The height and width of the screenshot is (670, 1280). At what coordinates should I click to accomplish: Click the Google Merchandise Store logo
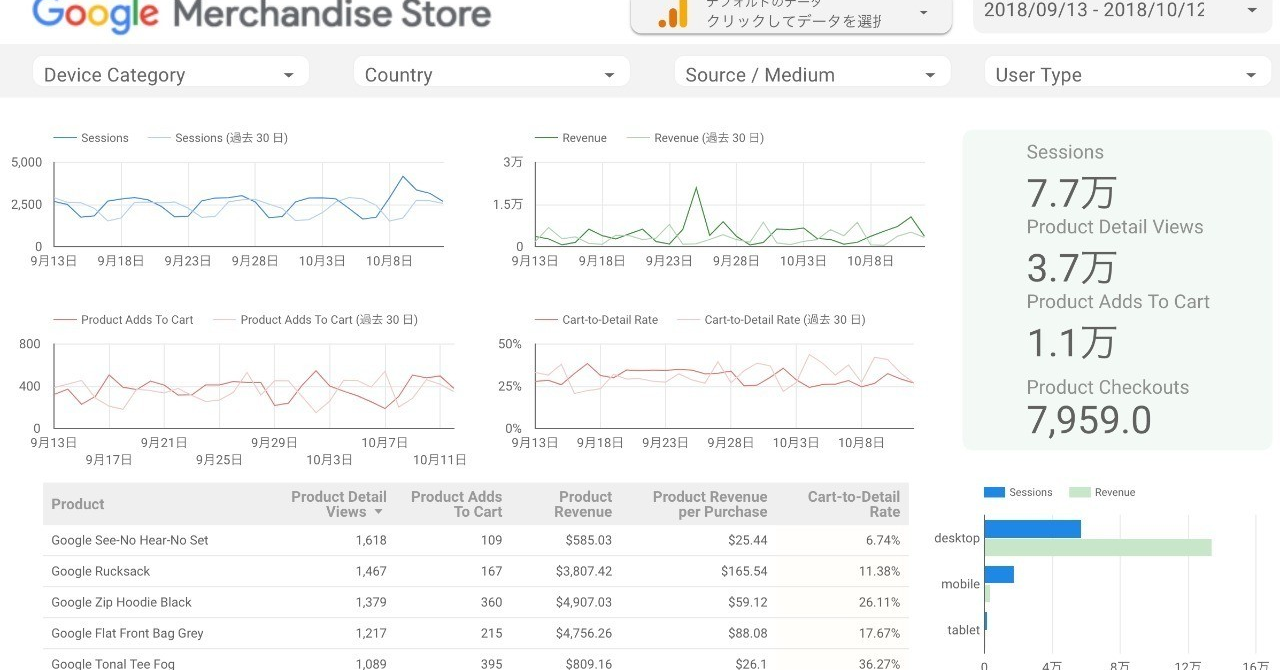(x=261, y=14)
